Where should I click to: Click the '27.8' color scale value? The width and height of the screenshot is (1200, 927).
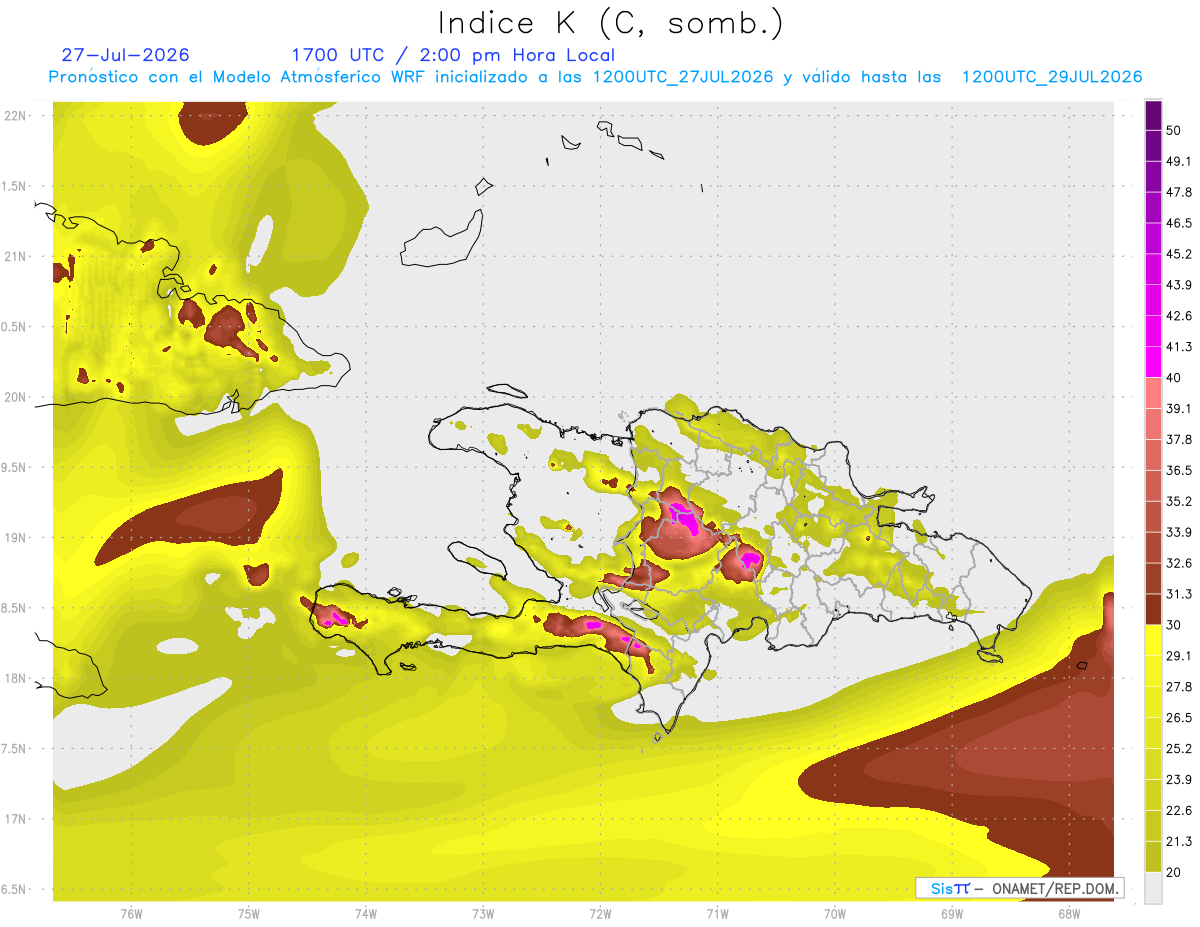pos(1179,686)
